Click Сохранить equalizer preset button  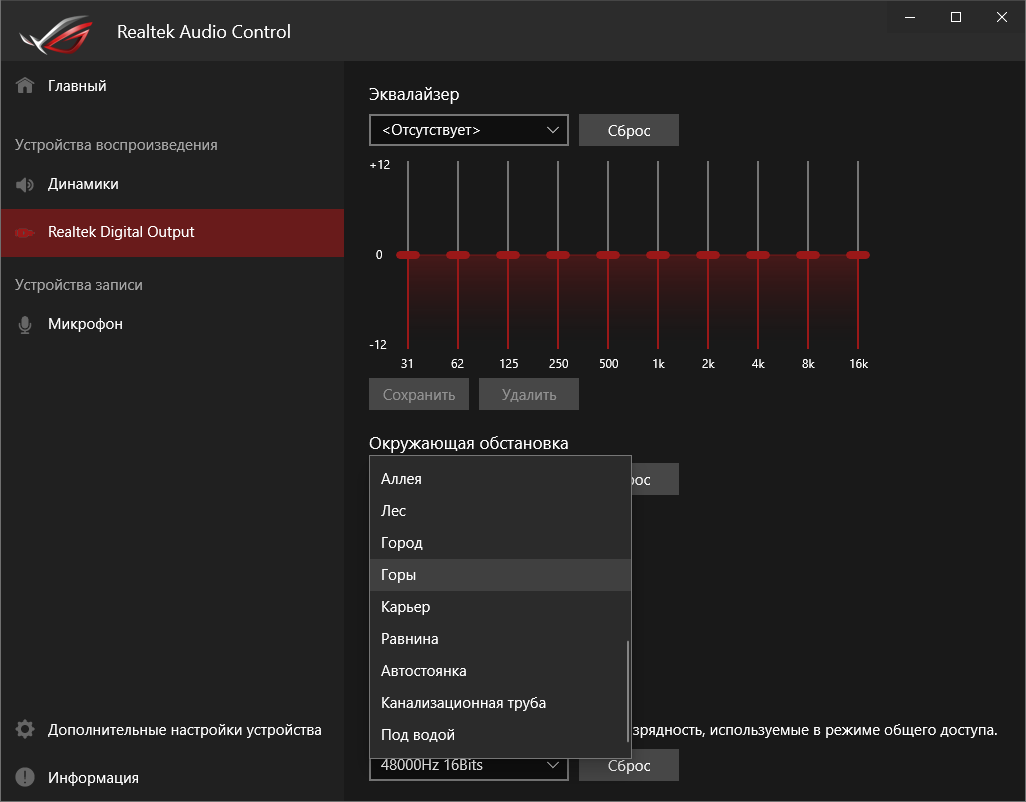point(419,394)
